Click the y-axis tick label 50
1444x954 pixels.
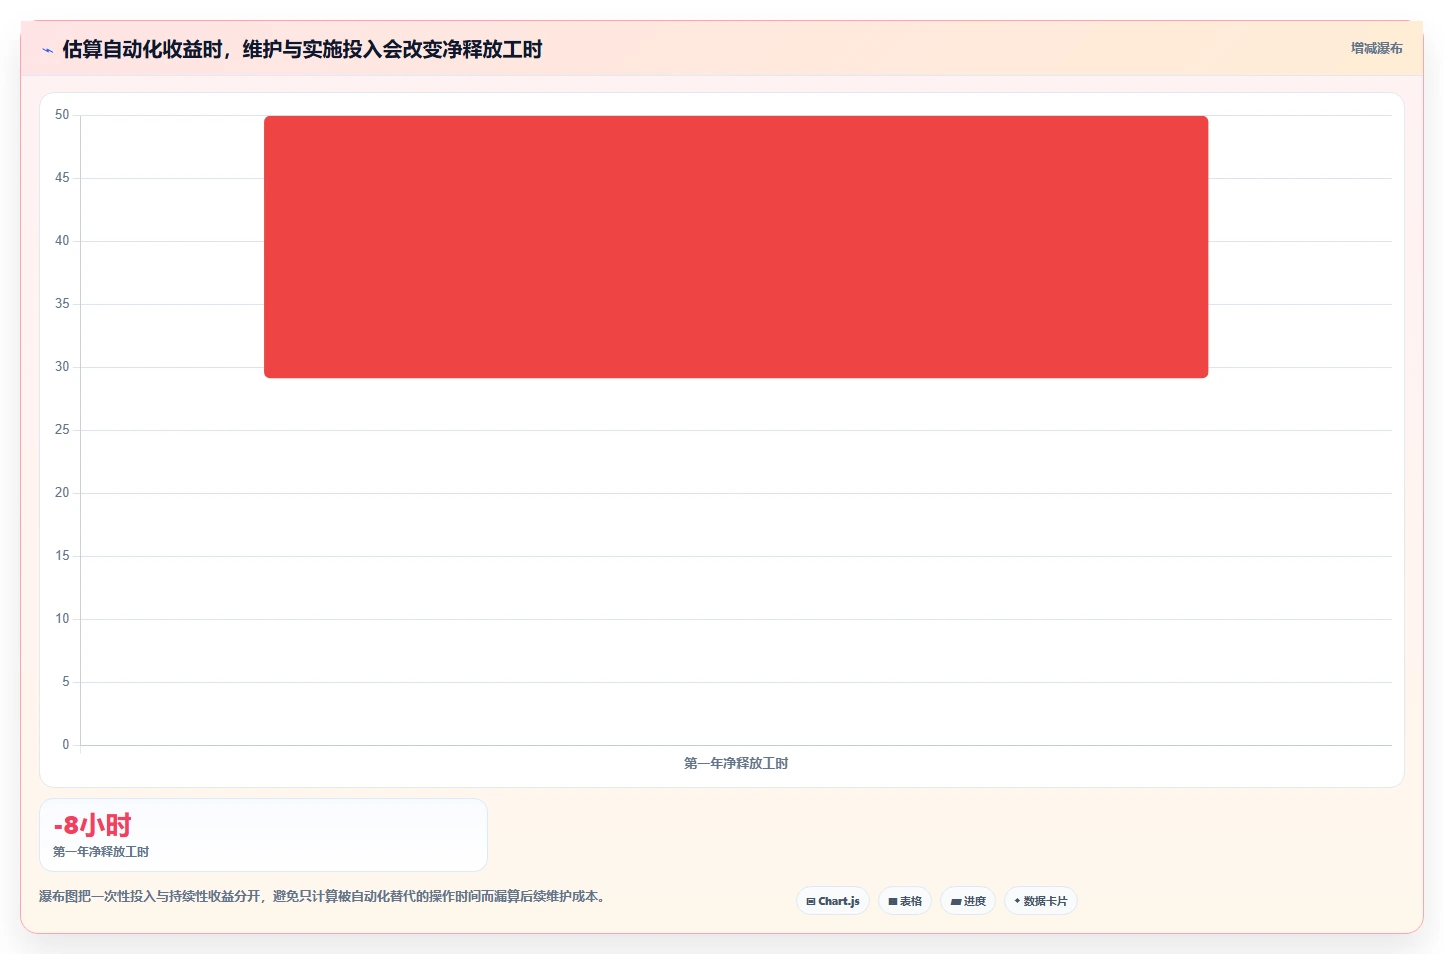[62, 115]
